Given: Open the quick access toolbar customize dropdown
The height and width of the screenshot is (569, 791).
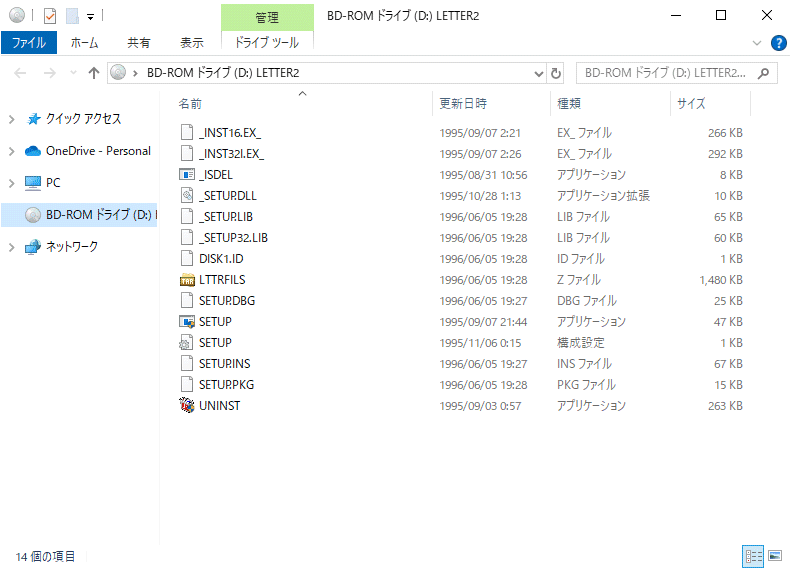Looking at the screenshot, I should [x=90, y=17].
